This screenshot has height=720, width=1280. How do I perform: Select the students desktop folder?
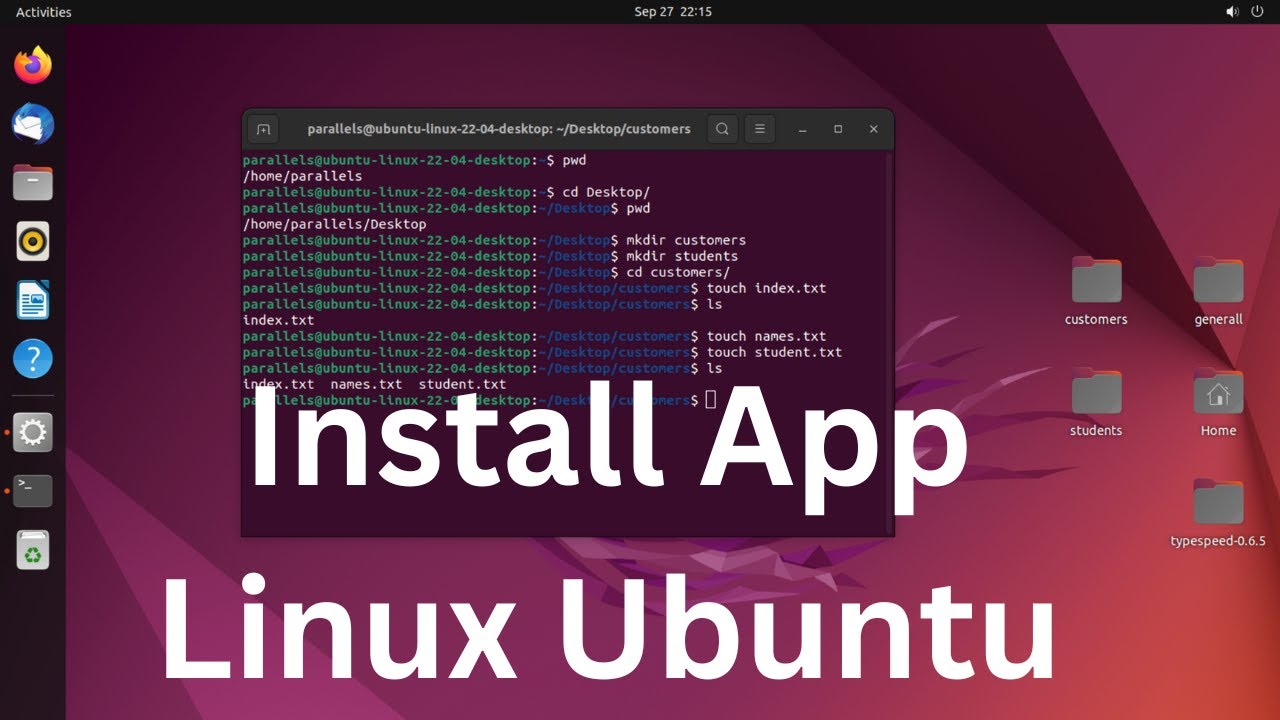[x=1096, y=402]
